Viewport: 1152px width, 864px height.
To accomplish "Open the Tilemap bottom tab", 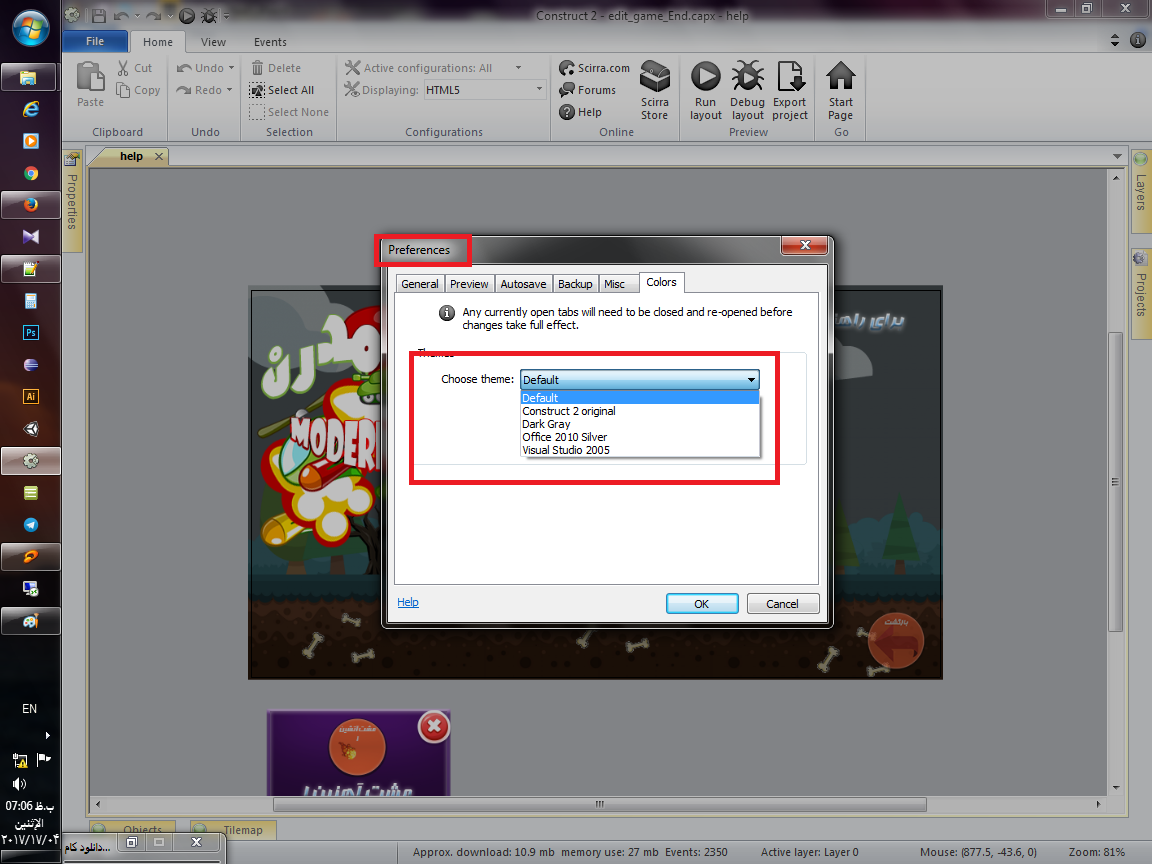I will click(x=234, y=829).
